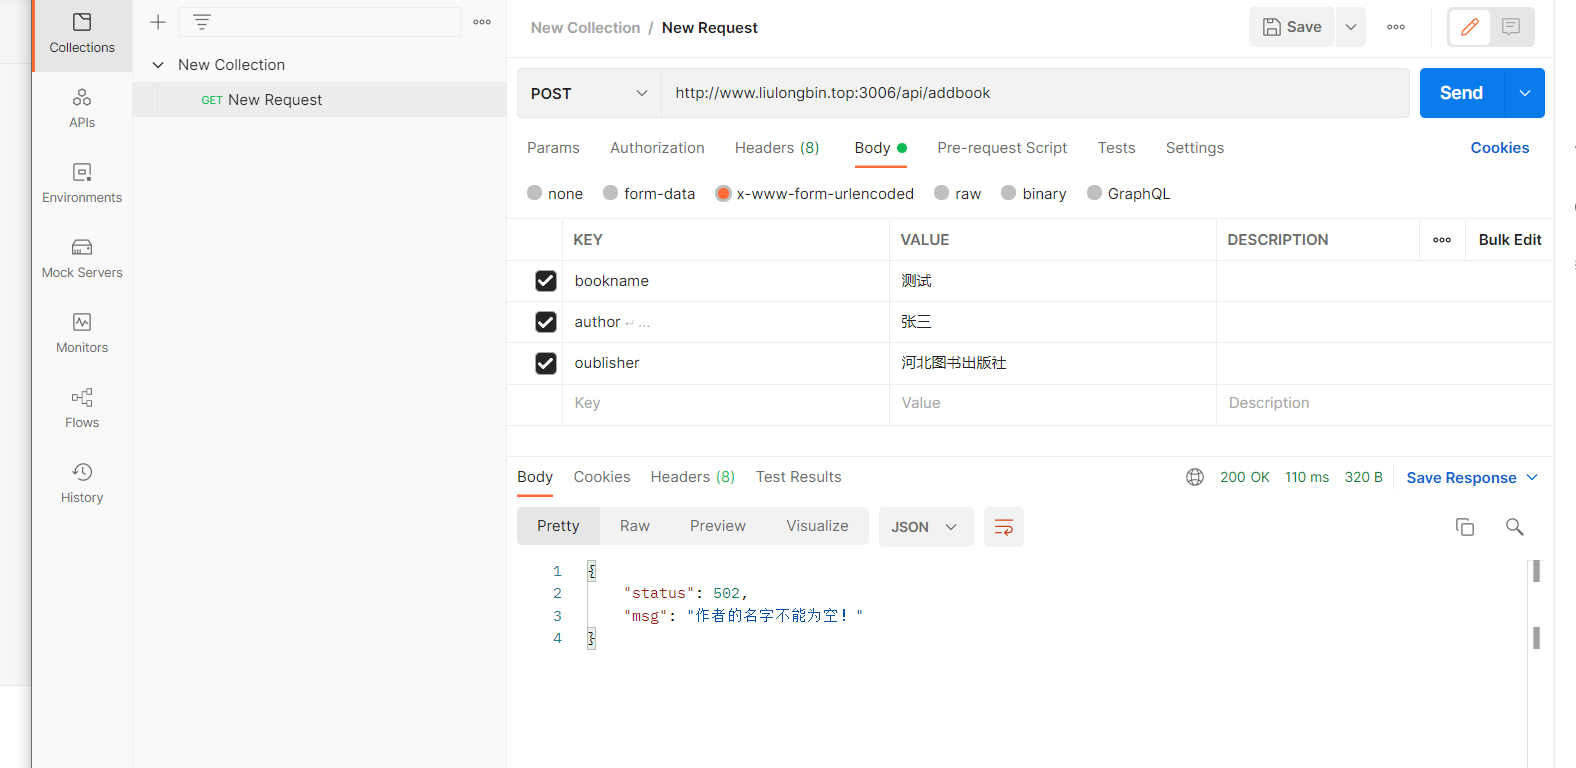Image resolution: width=1576 pixels, height=768 pixels.
Task: Open the History sidebar section
Action: pos(82,483)
